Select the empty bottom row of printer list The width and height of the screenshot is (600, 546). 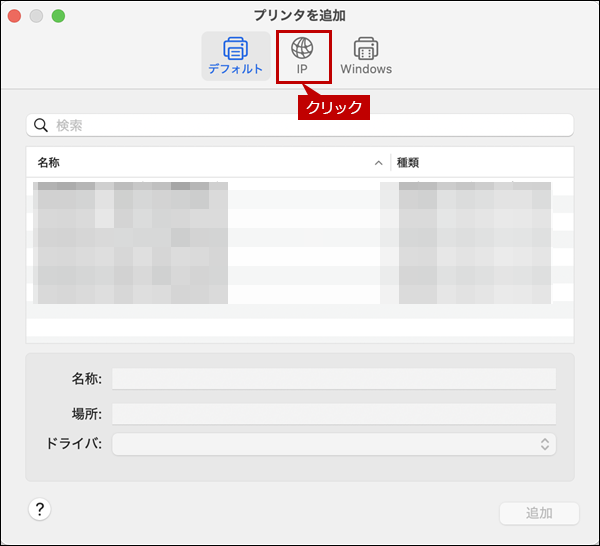(x=300, y=330)
